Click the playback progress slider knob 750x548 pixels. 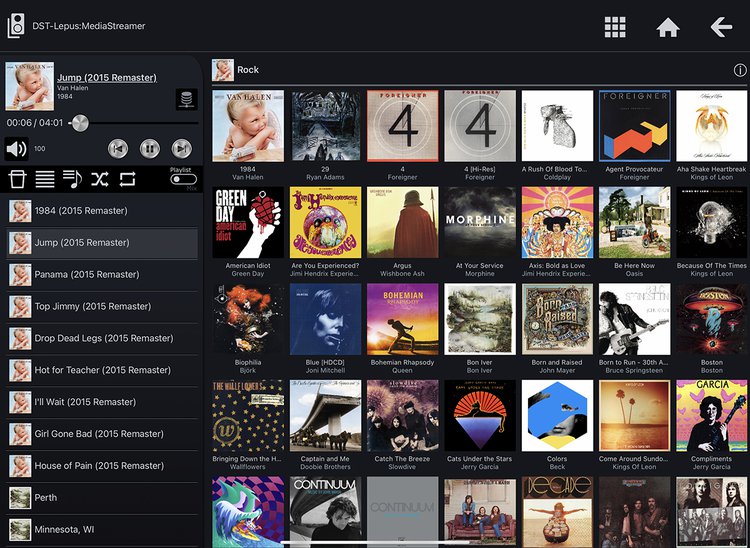click(x=79, y=123)
